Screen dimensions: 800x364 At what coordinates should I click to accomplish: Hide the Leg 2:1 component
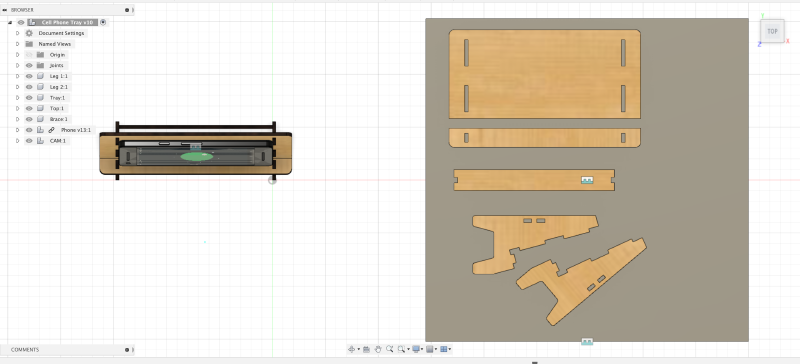coord(29,87)
